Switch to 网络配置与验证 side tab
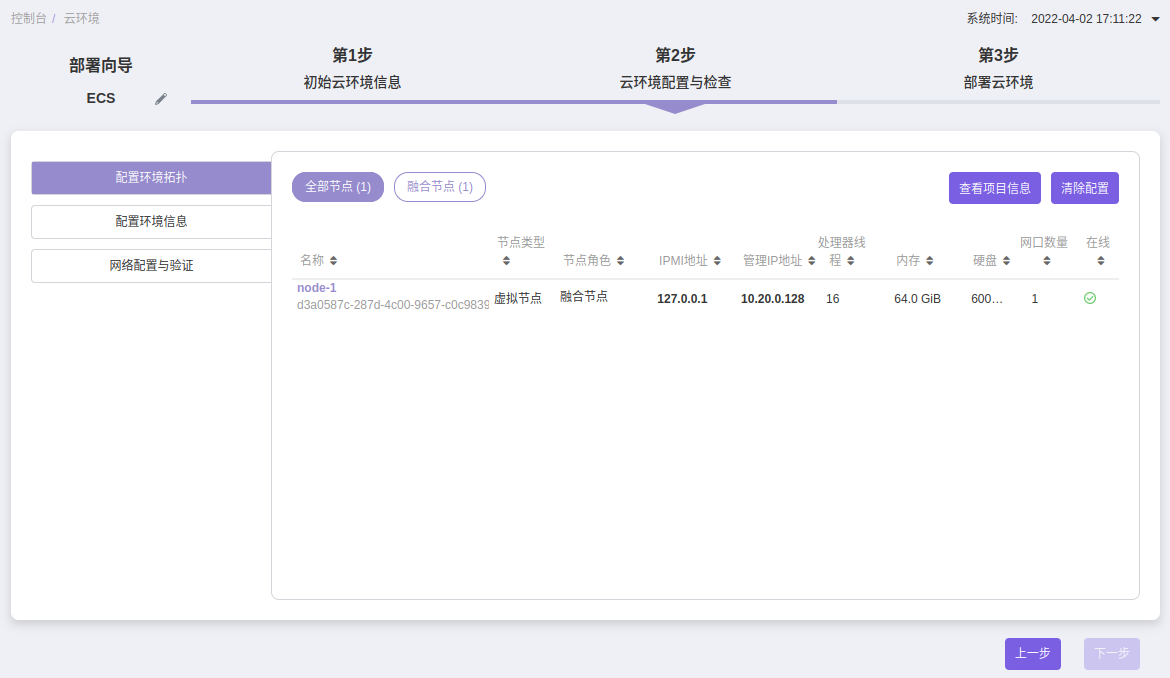 [x=151, y=266]
